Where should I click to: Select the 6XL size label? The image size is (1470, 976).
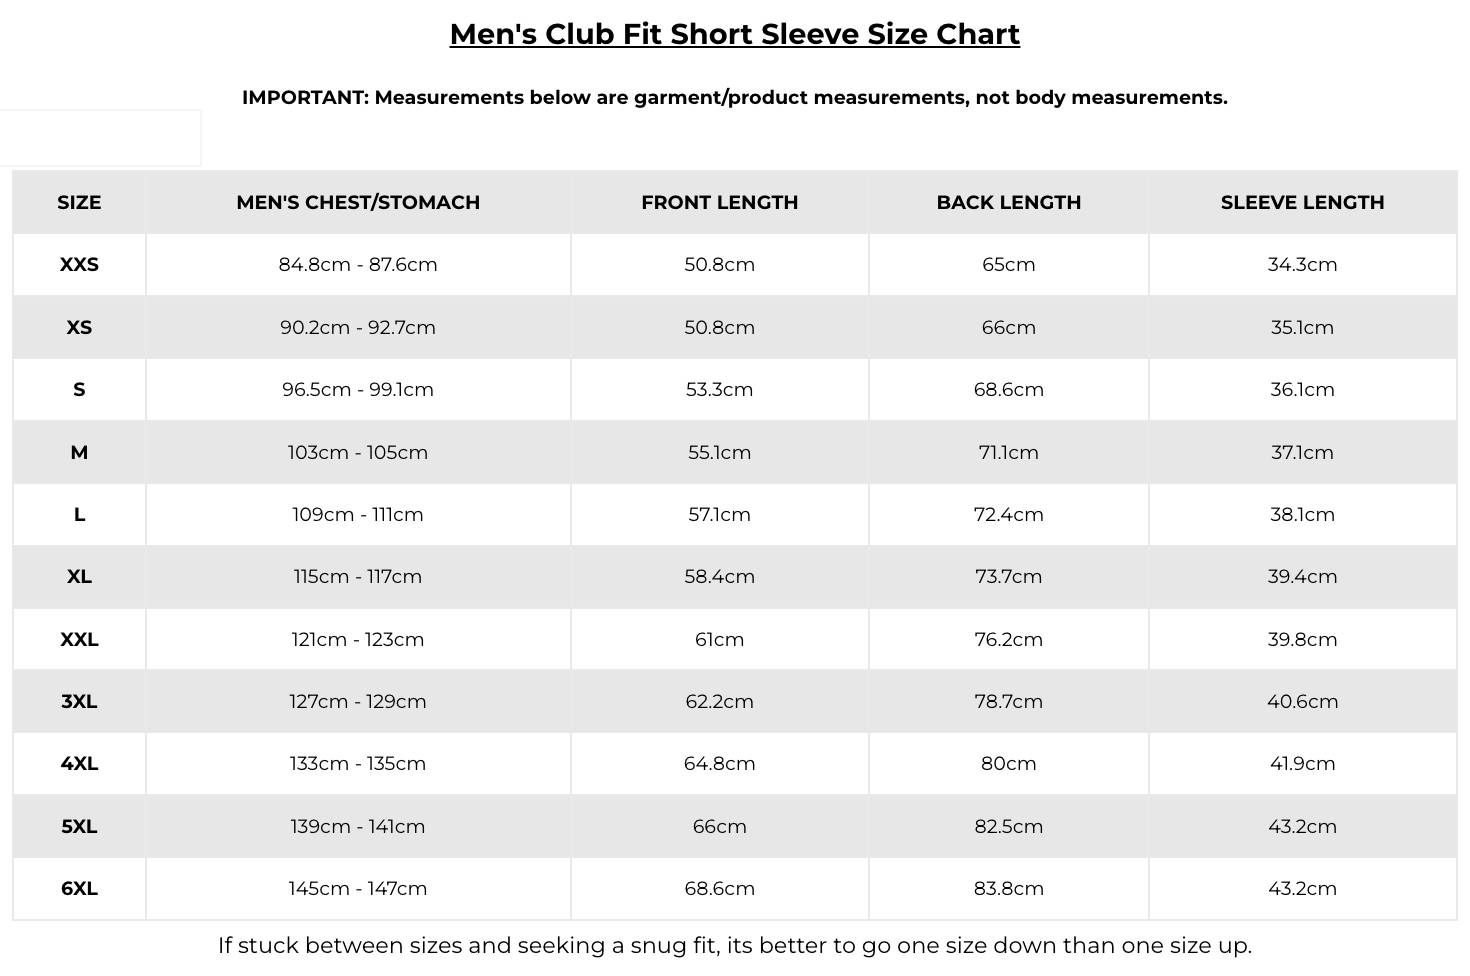(79, 888)
